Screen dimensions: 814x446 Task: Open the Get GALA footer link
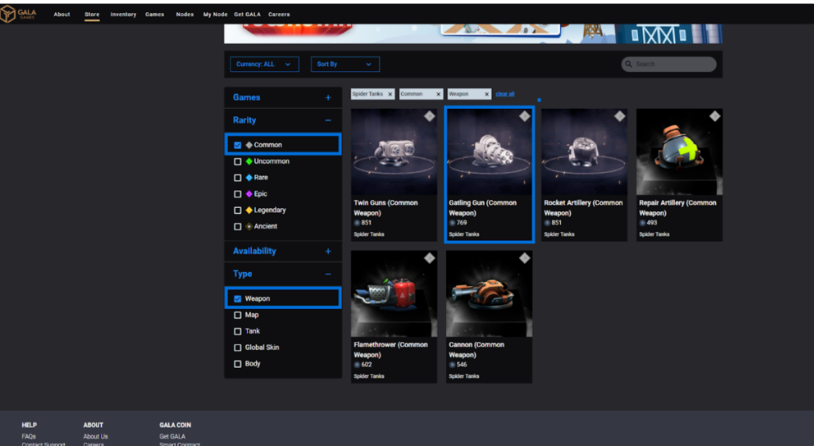(172, 437)
